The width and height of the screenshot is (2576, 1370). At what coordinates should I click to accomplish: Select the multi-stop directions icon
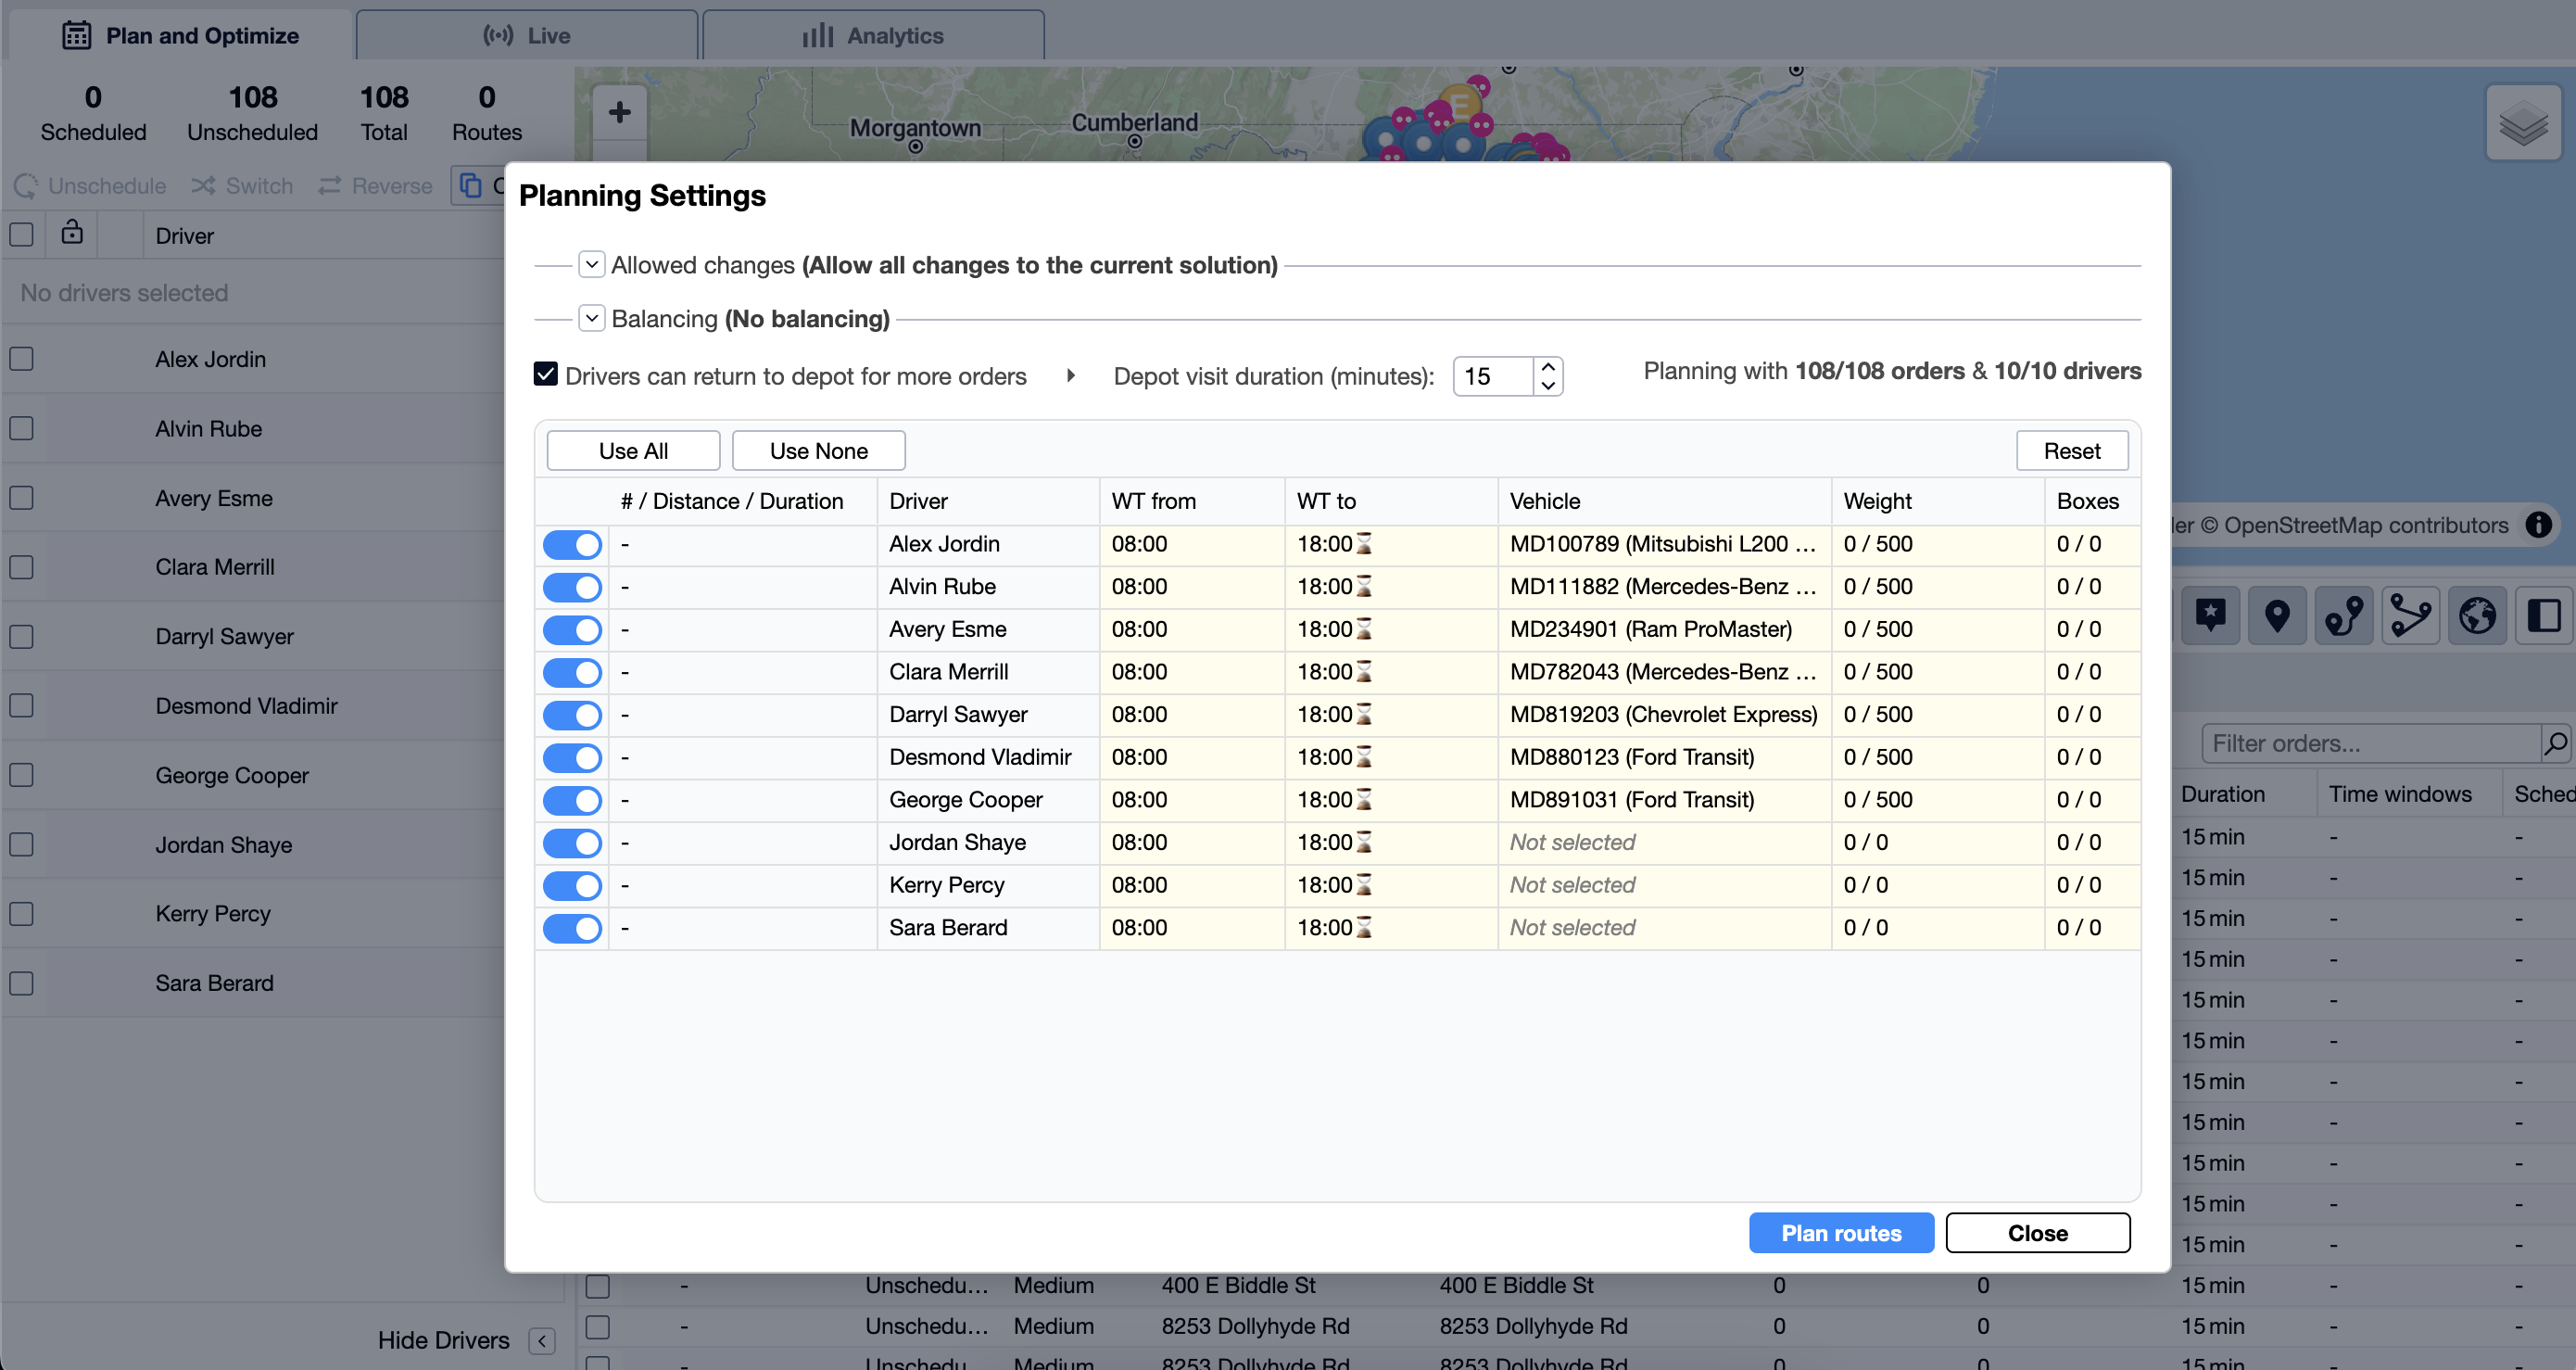pos(2411,615)
